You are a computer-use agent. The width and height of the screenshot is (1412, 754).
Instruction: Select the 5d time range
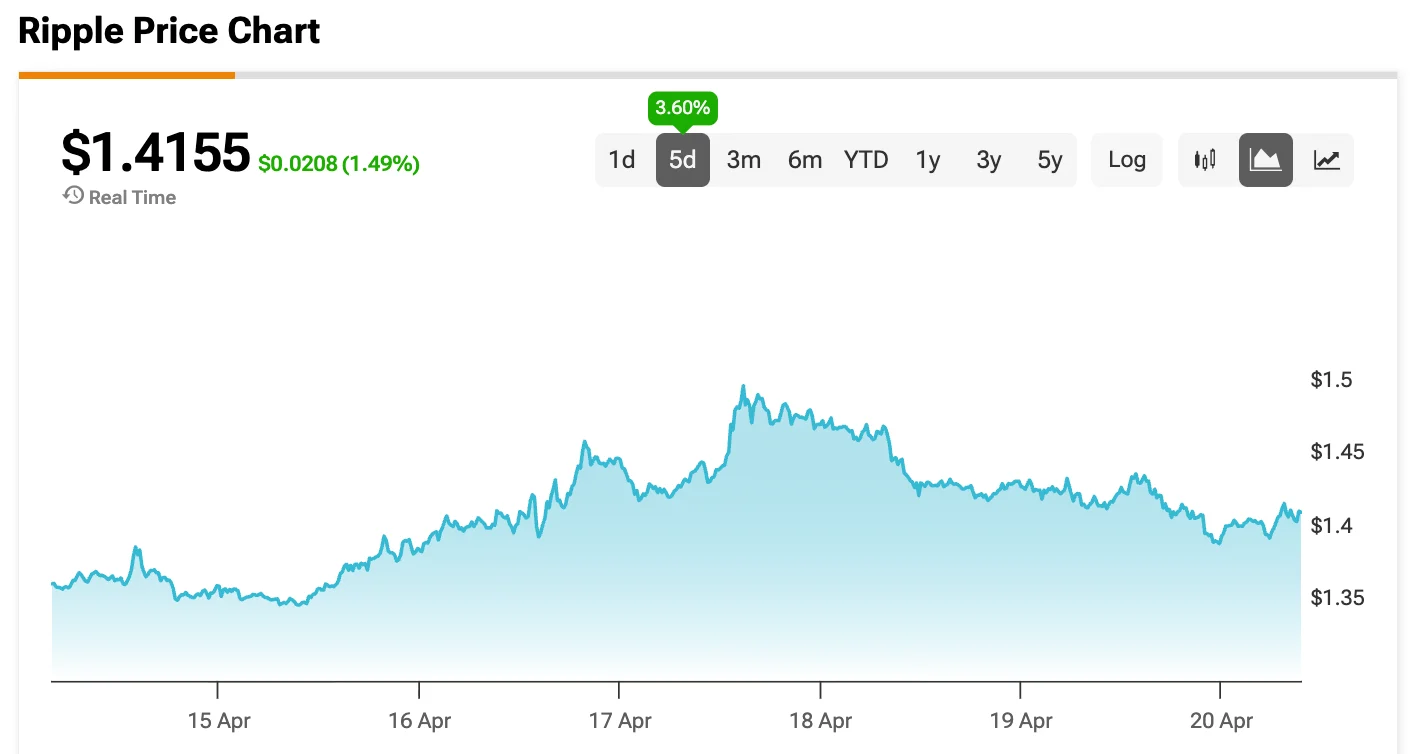click(683, 160)
